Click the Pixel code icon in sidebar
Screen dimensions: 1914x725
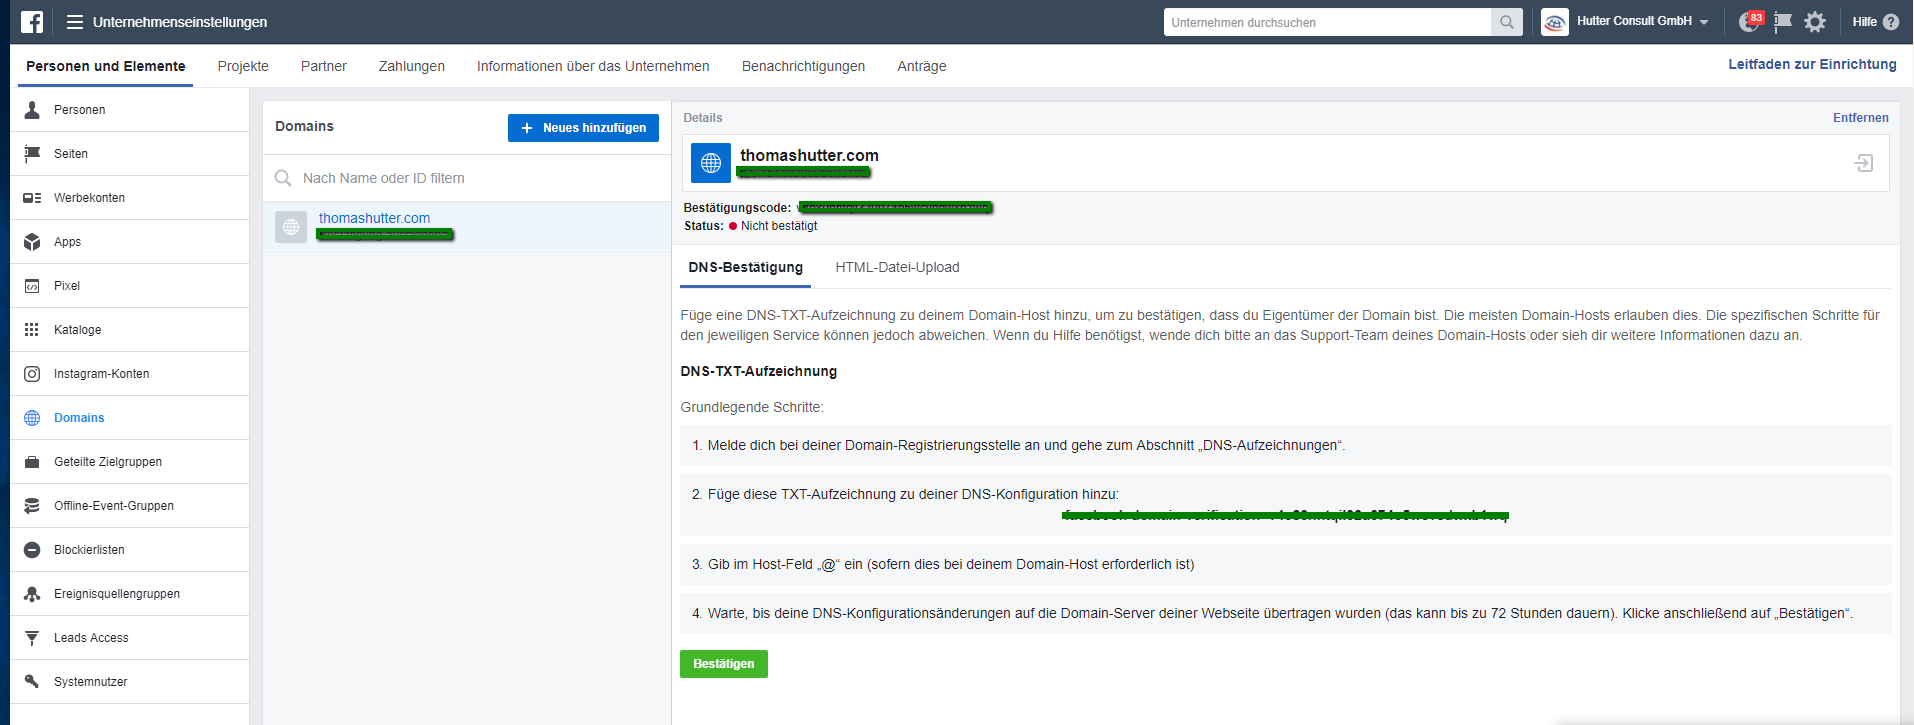pyautogui.click(x=32, y=286)
